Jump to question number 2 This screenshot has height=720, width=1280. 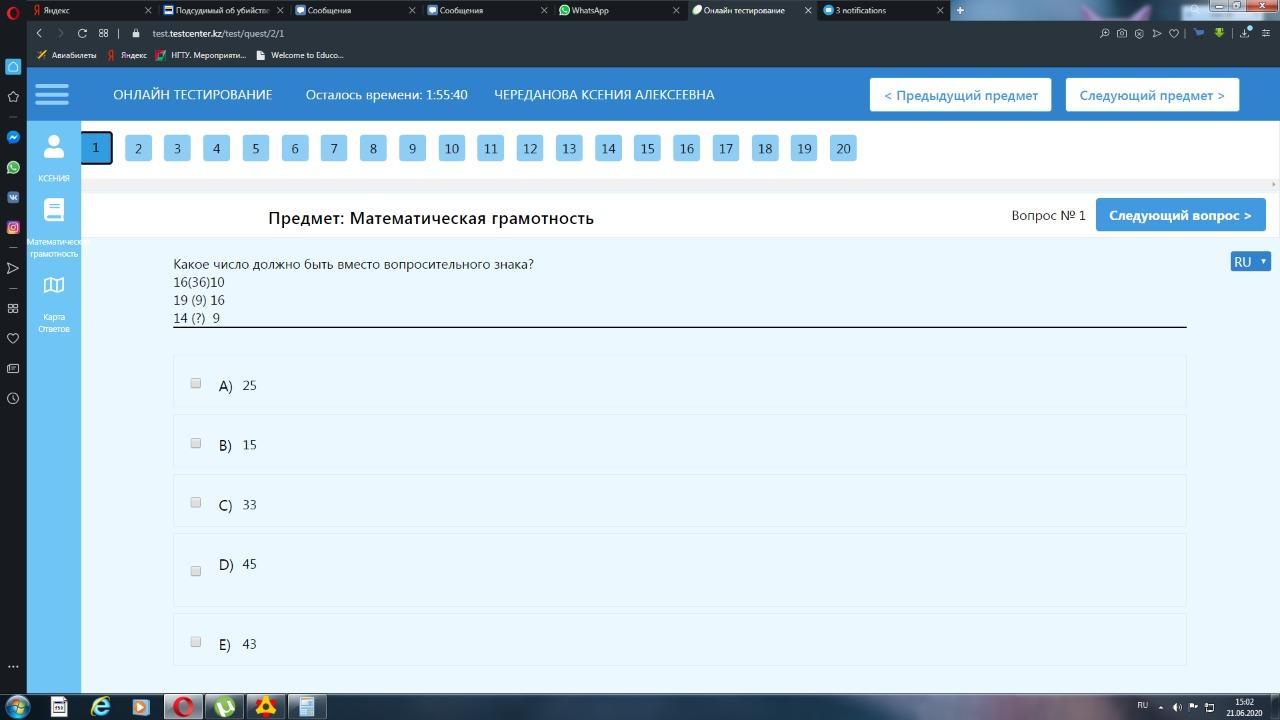[x=138, y=148]
